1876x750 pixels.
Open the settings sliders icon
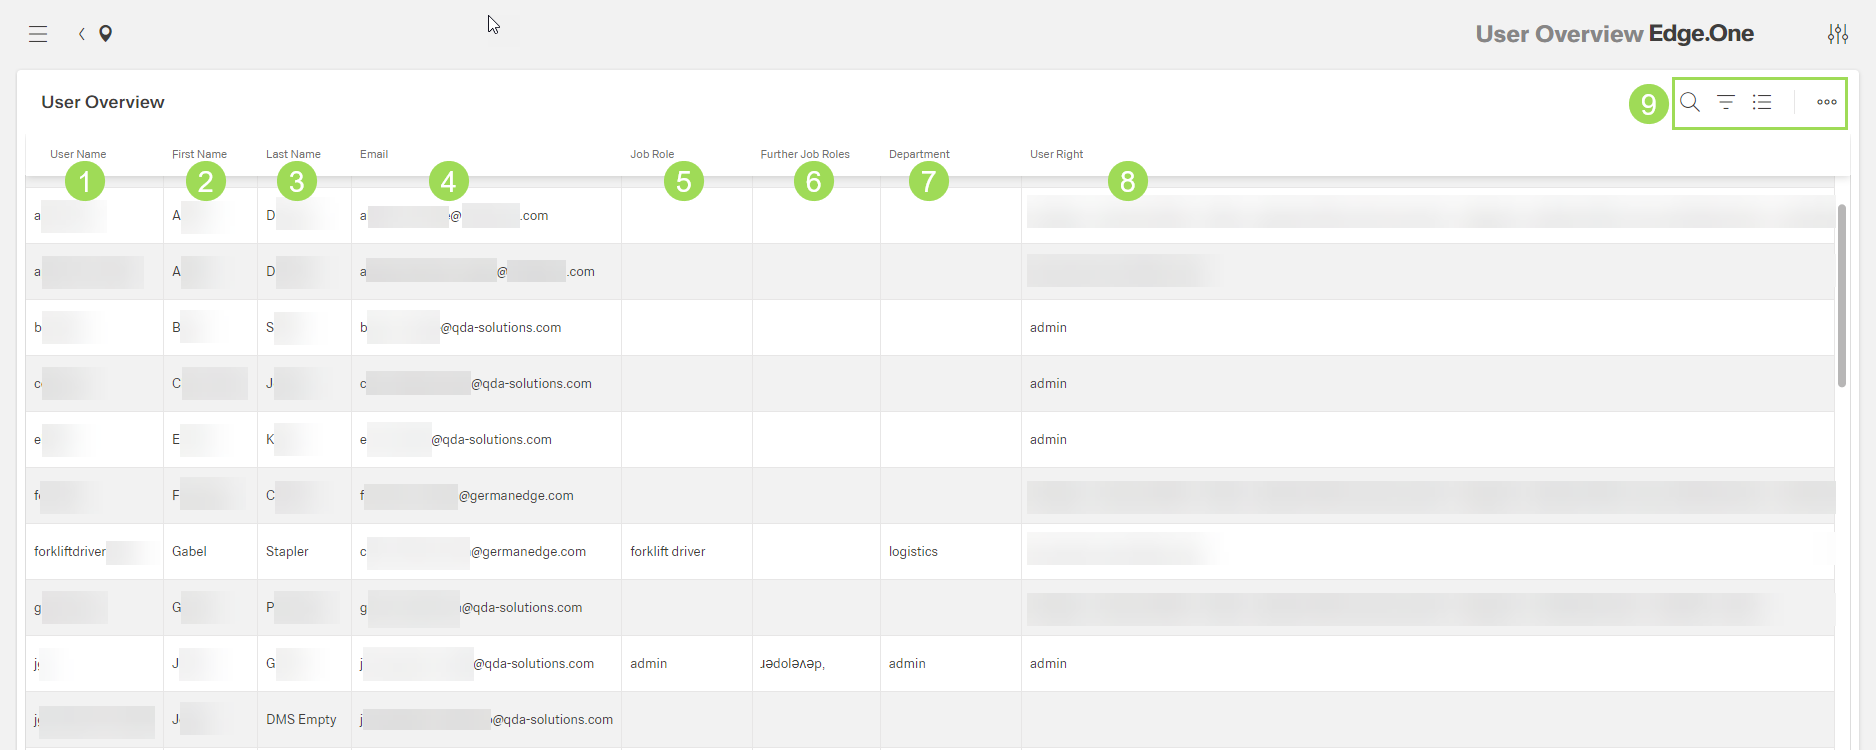(x=1838, y=34)
